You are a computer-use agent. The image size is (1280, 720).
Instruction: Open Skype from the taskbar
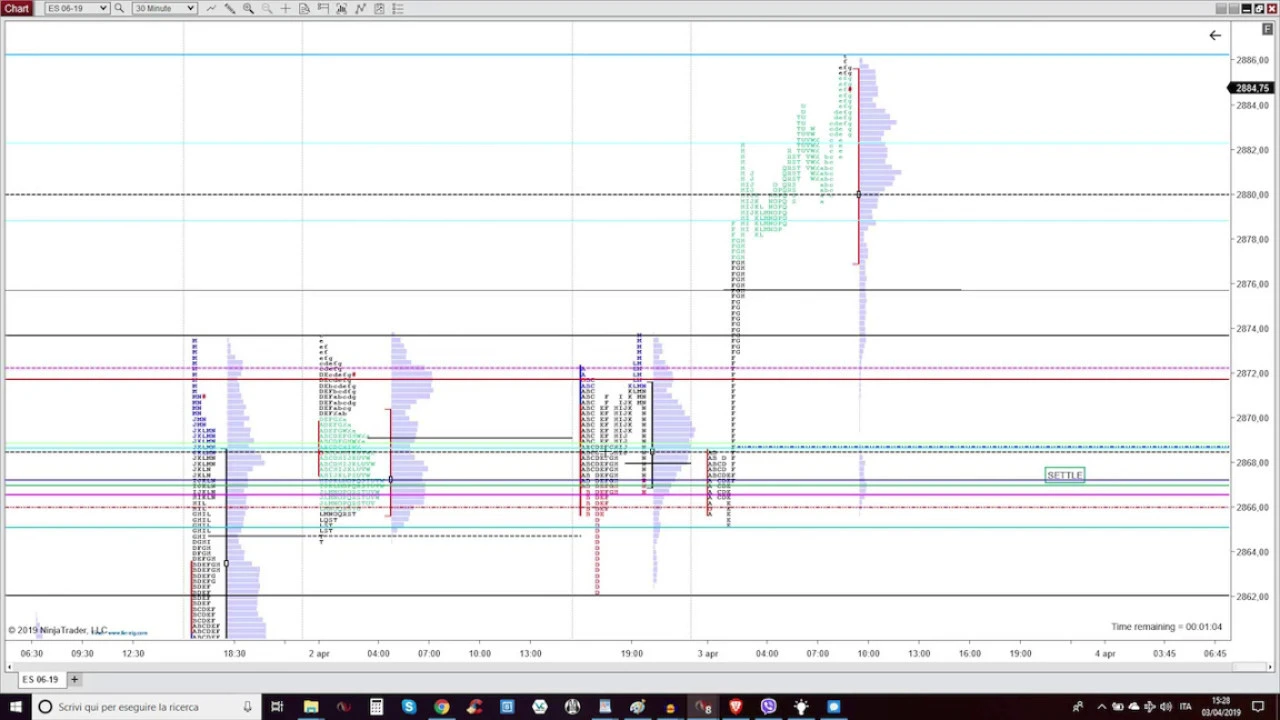coord(409,707)
